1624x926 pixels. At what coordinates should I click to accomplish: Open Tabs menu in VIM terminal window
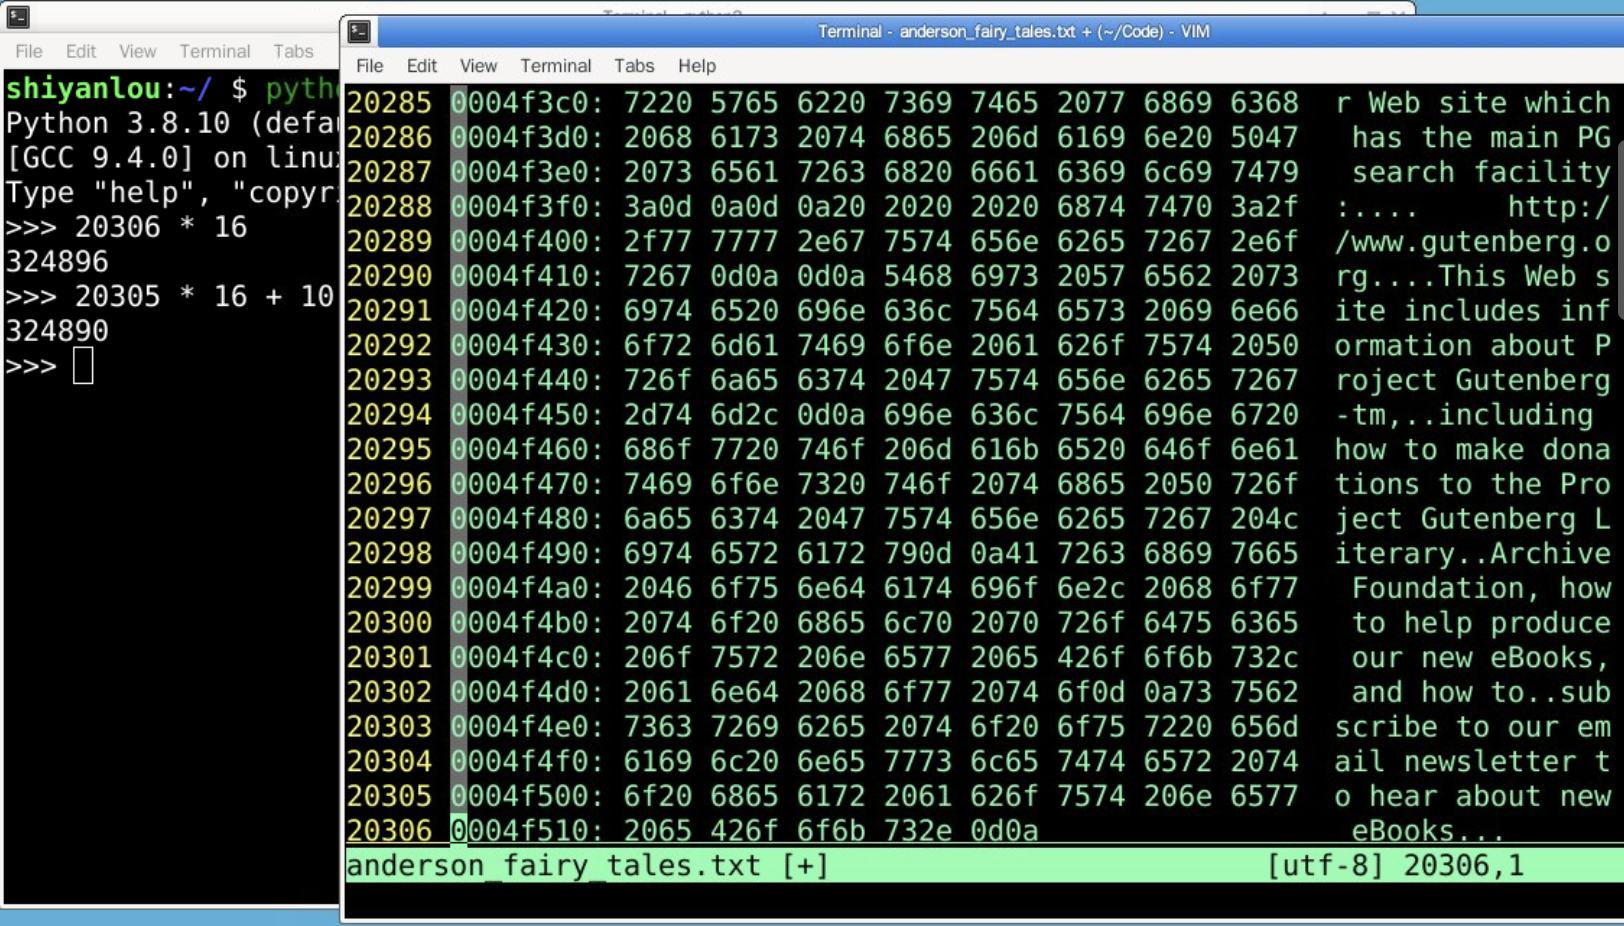coord(634,66)
